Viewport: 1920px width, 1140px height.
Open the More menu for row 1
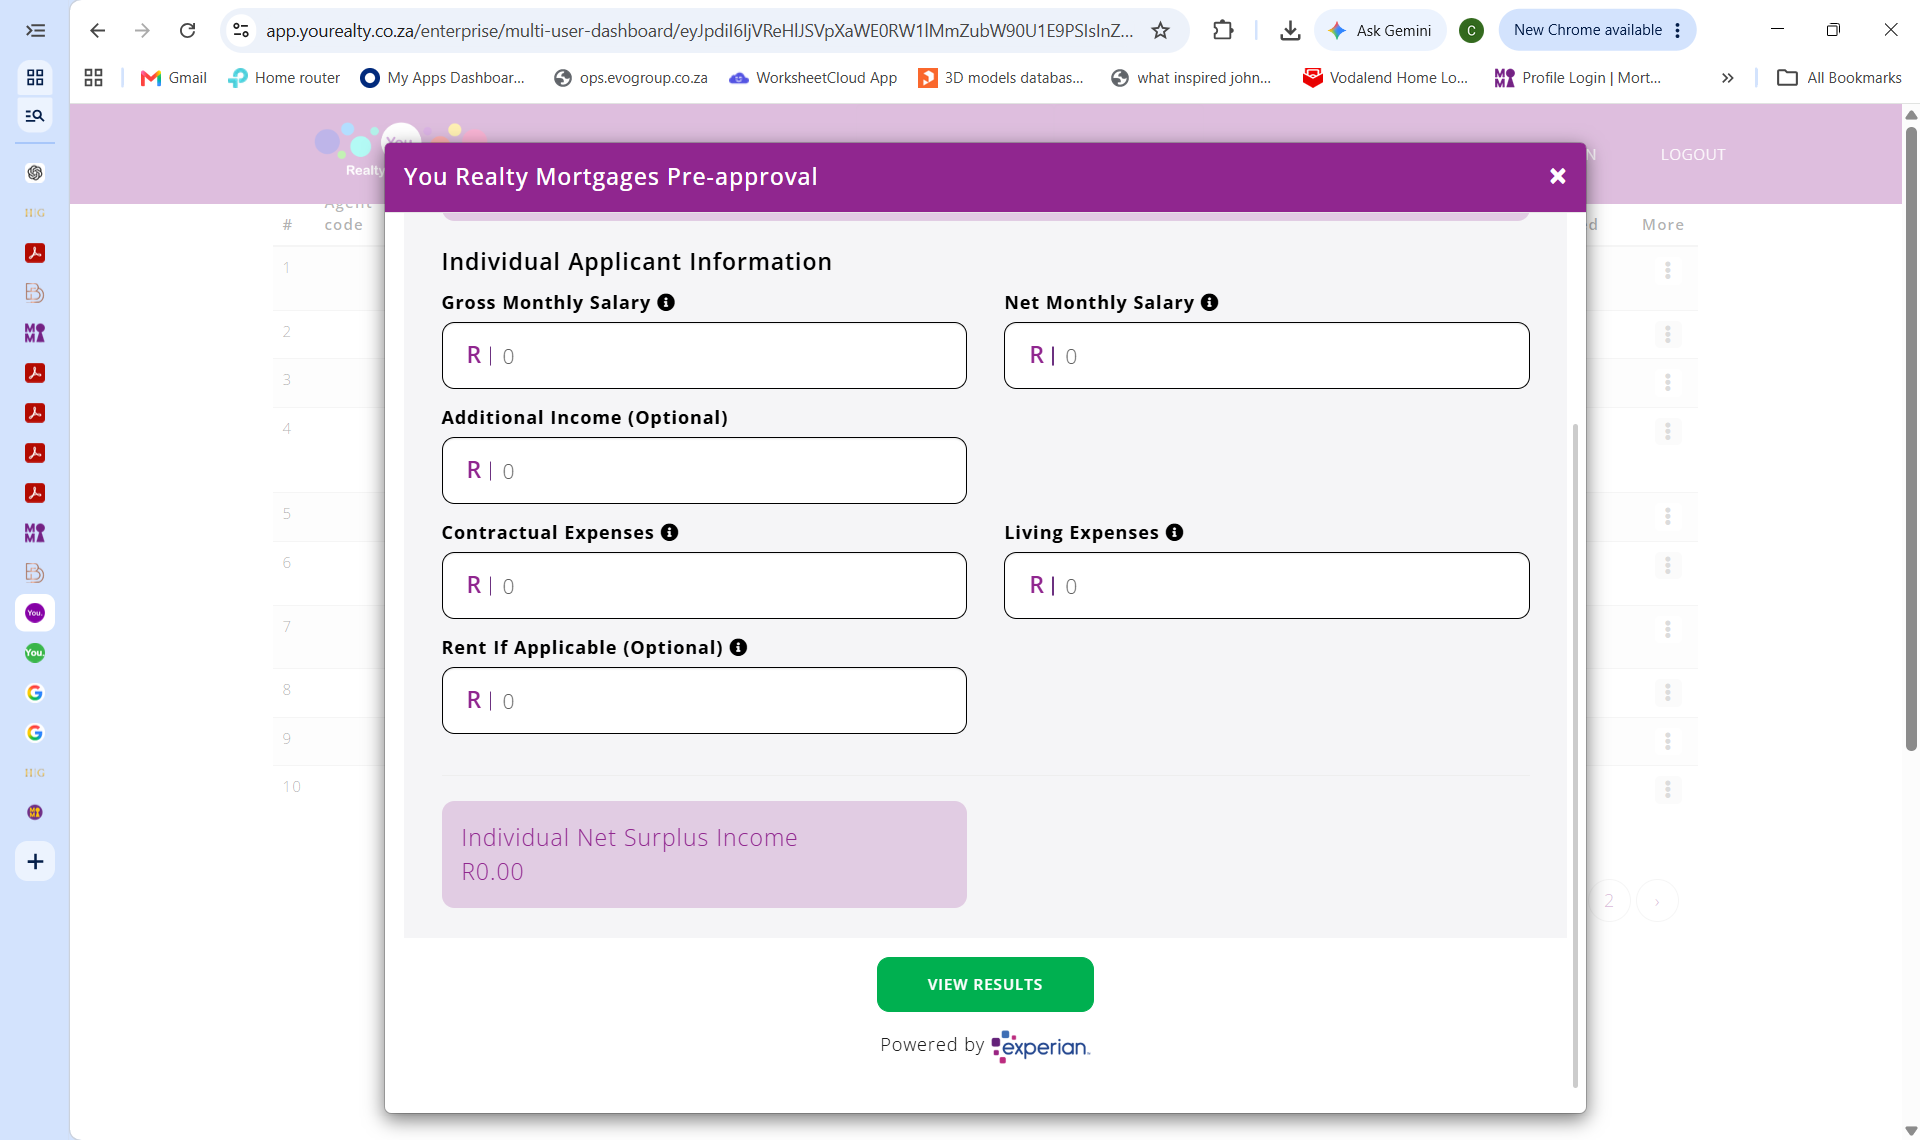pyautogui.click(x=1667, y=270)
